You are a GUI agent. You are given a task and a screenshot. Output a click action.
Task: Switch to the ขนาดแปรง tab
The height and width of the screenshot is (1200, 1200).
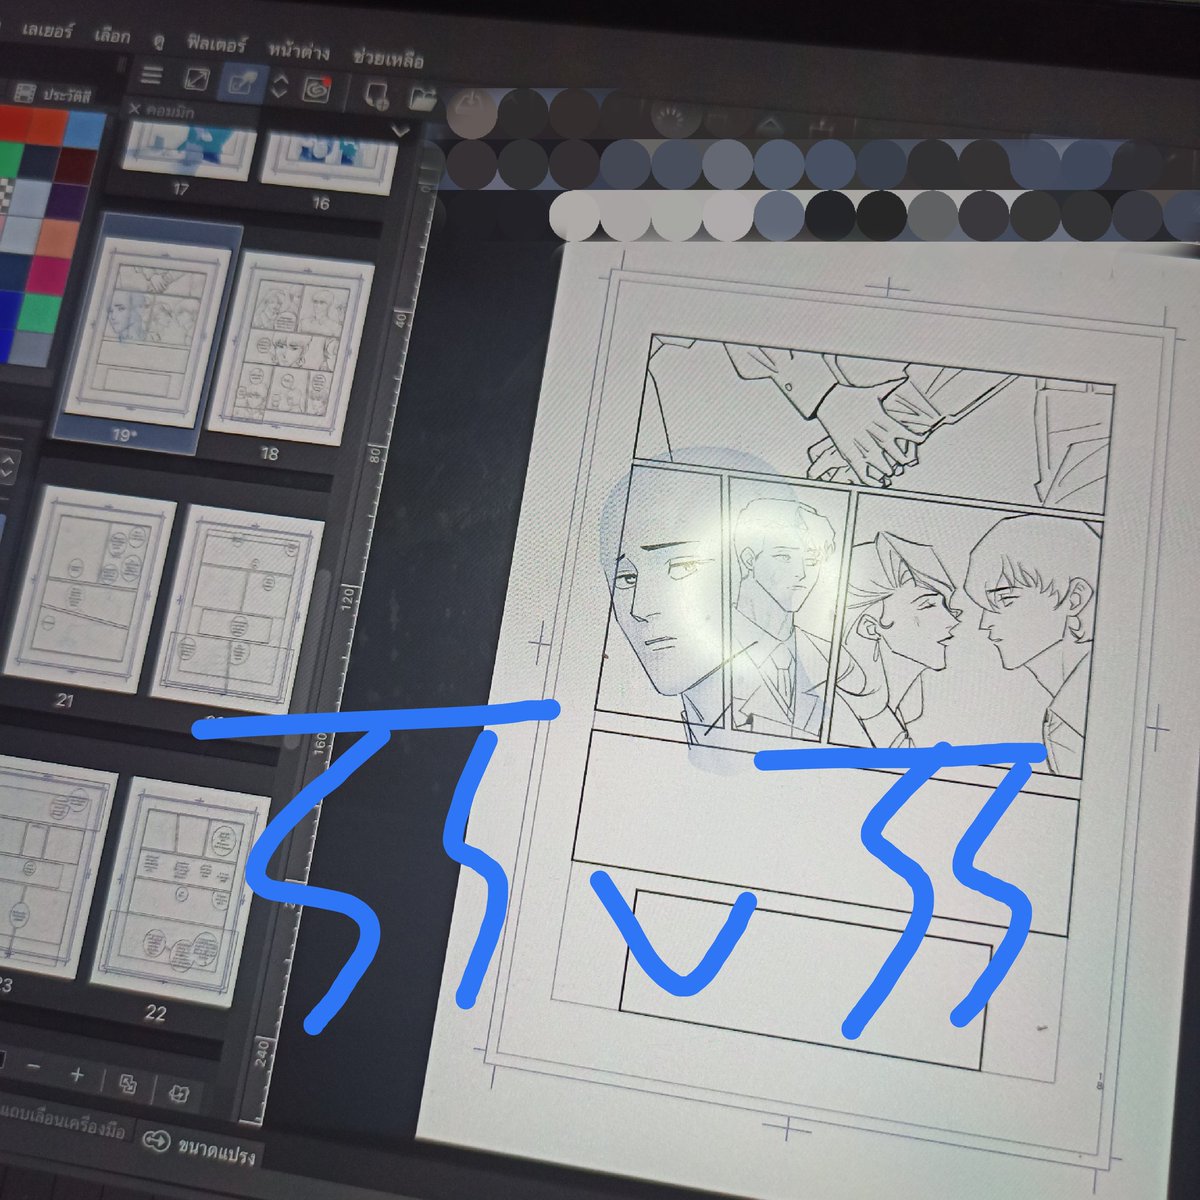point(216,1152)
